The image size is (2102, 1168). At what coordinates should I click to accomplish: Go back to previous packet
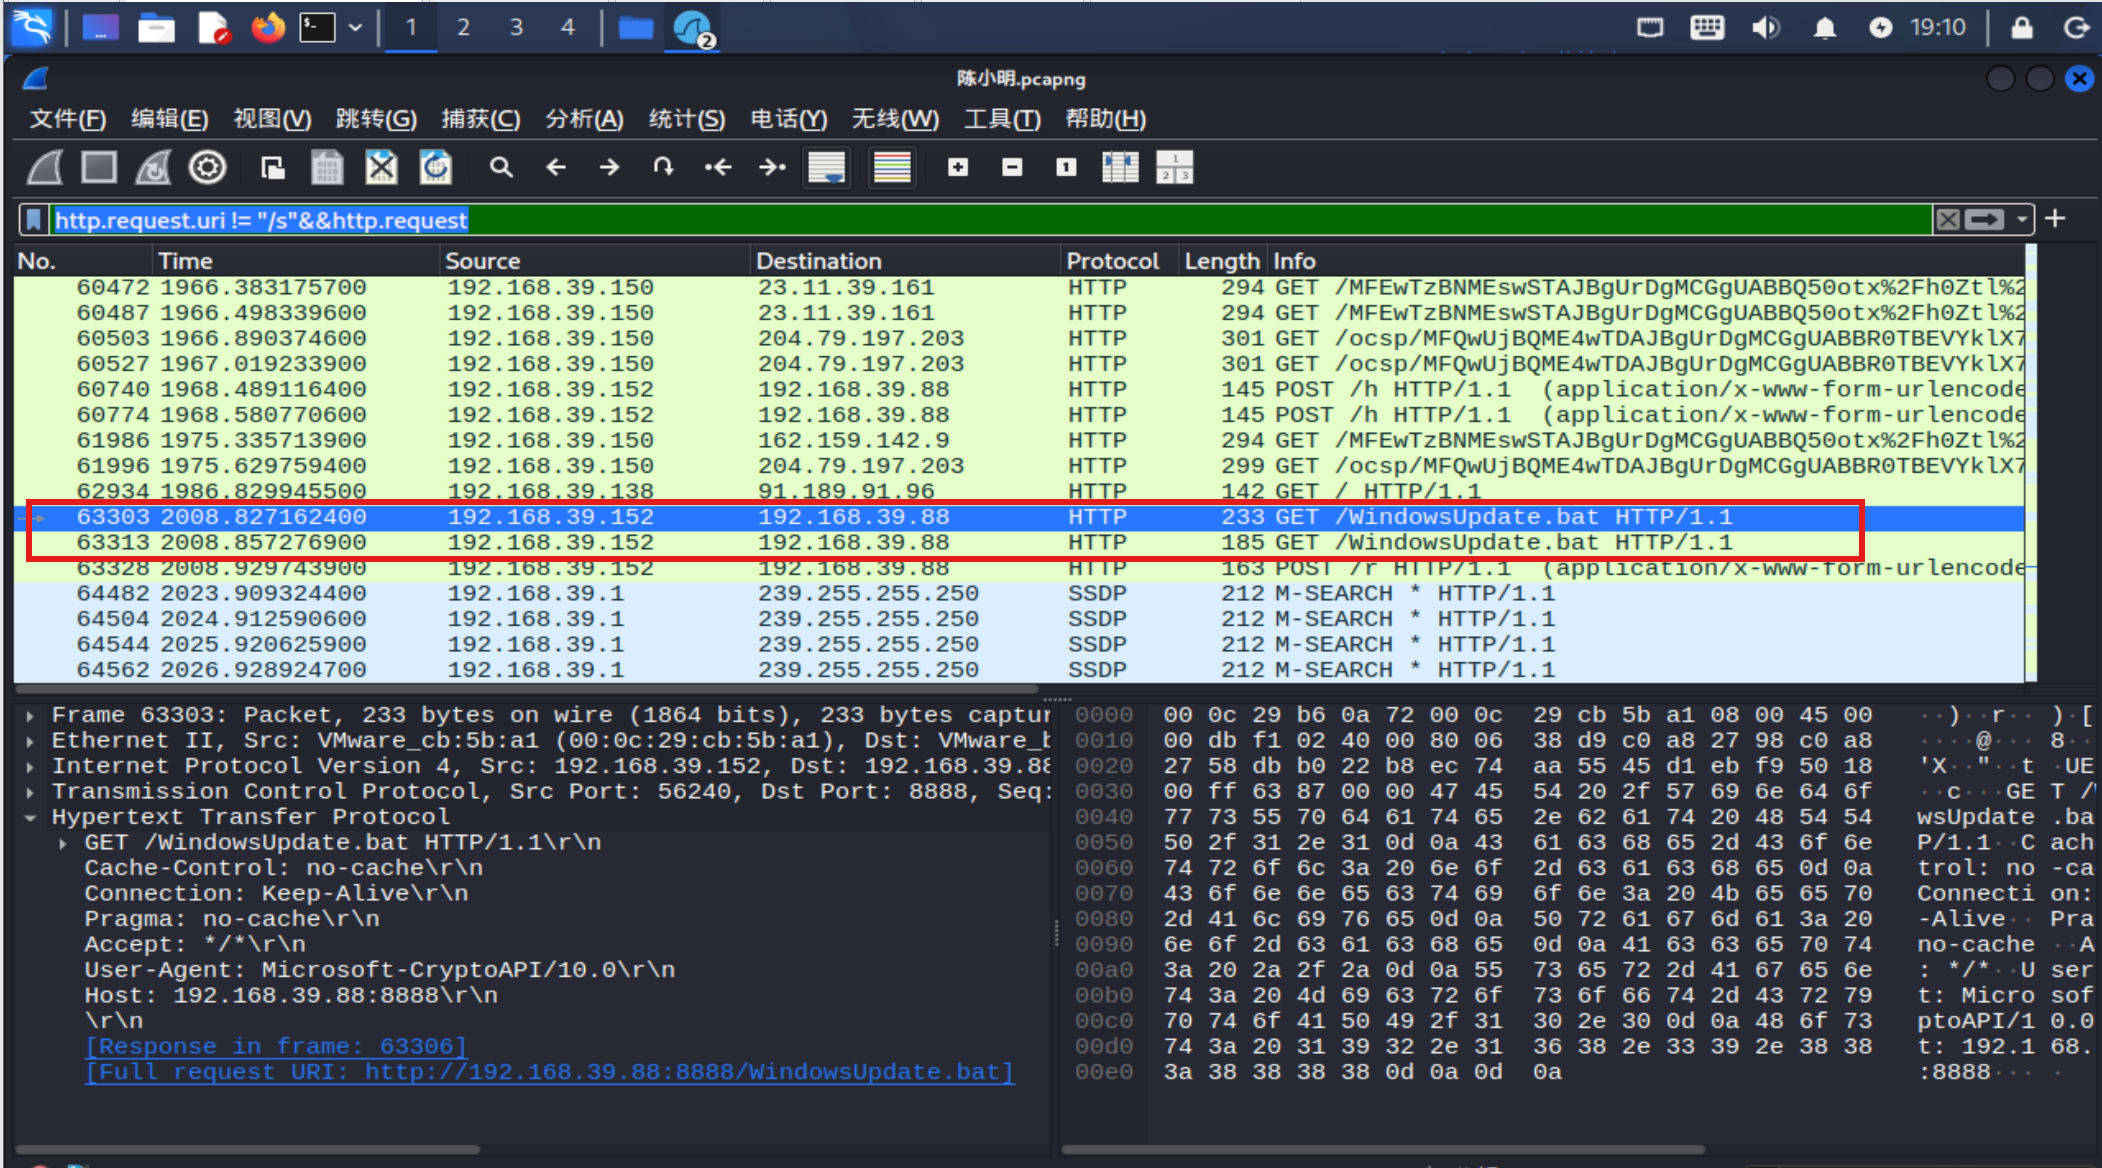(x=556, y=168)
